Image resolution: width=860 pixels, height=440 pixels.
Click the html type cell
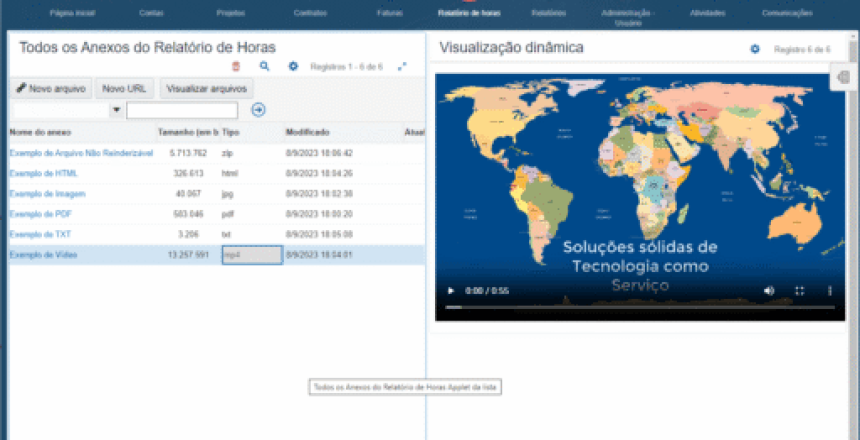click(229, 173)
